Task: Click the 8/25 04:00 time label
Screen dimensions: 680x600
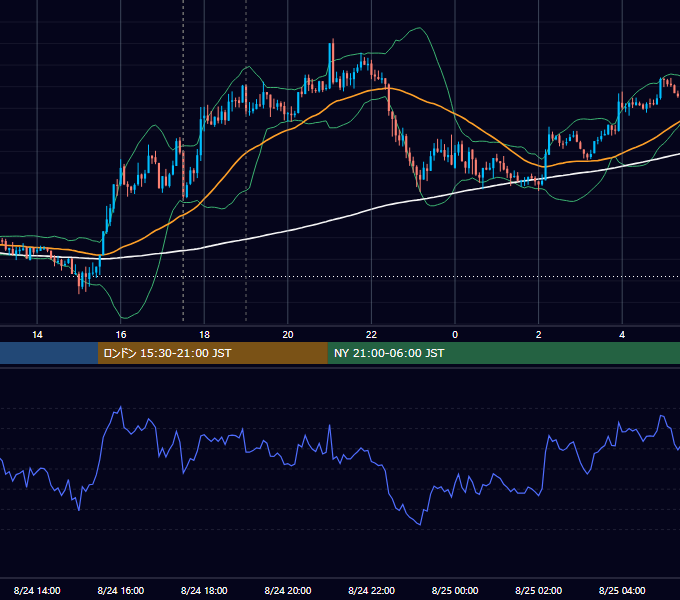Action: click(622, 590)
